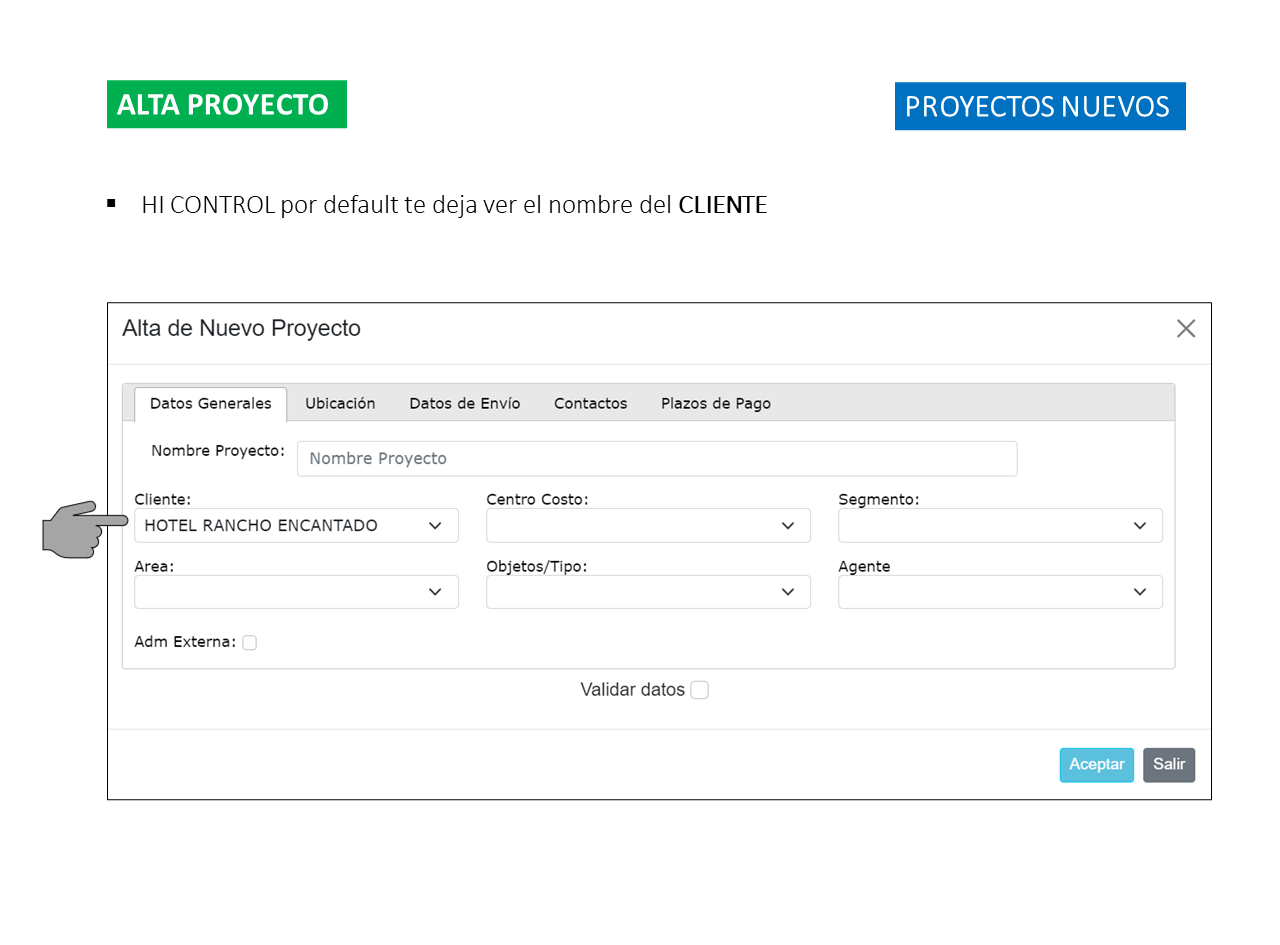
Task: Click the Salir button
Action: point(1168,765)
